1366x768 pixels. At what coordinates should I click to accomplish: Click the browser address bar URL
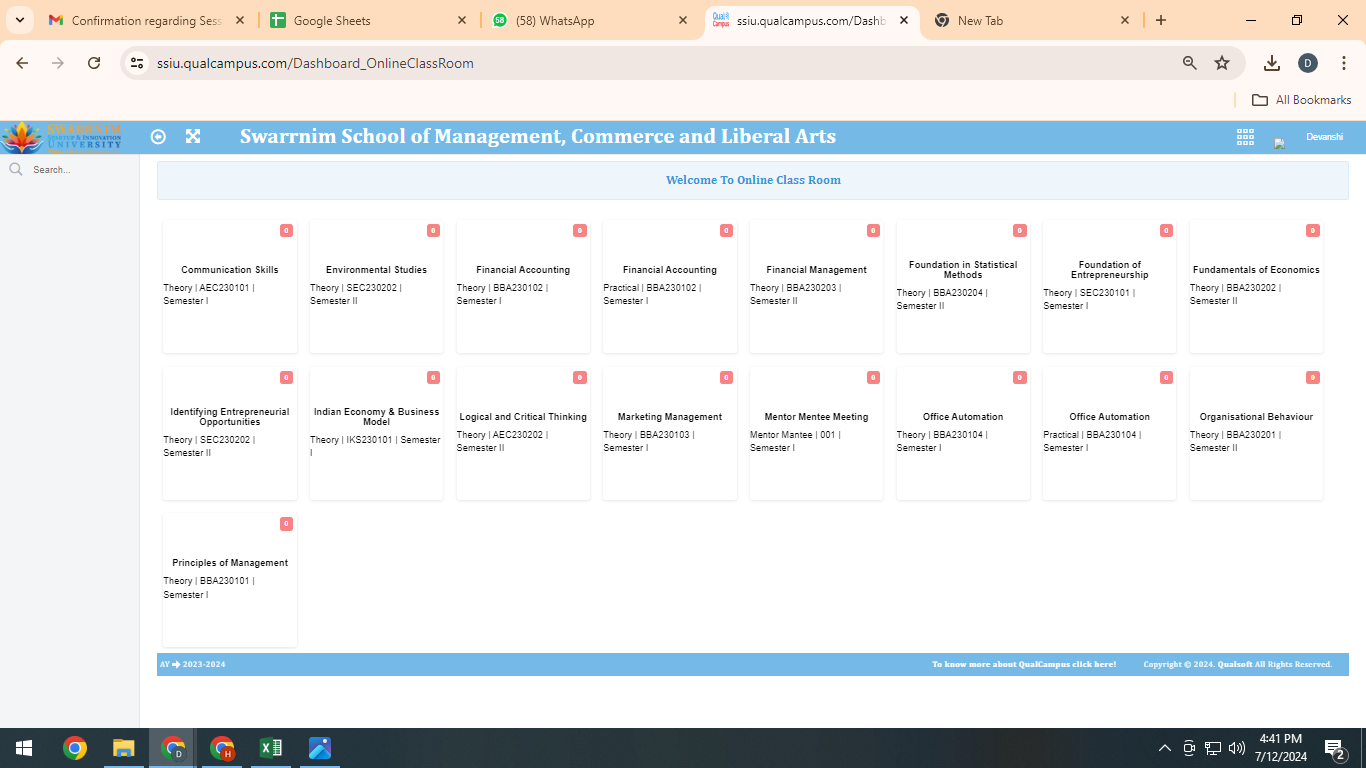click(315, 63)
